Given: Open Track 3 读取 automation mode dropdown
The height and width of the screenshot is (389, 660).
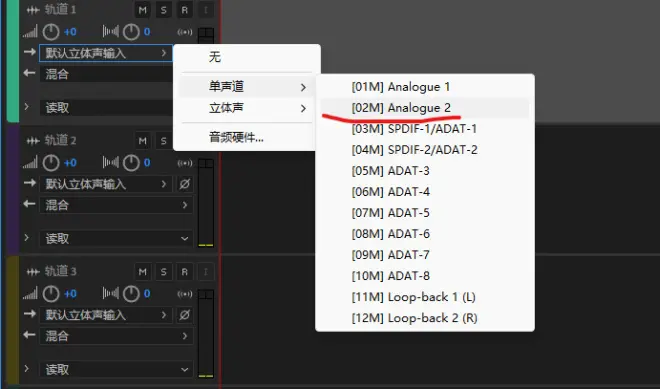Looking at the screenshot, I should 116,370.
